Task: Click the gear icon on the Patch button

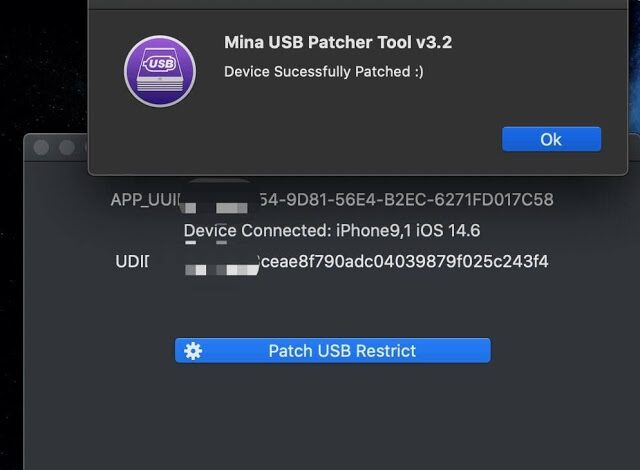Action: (x=193, y=351)
